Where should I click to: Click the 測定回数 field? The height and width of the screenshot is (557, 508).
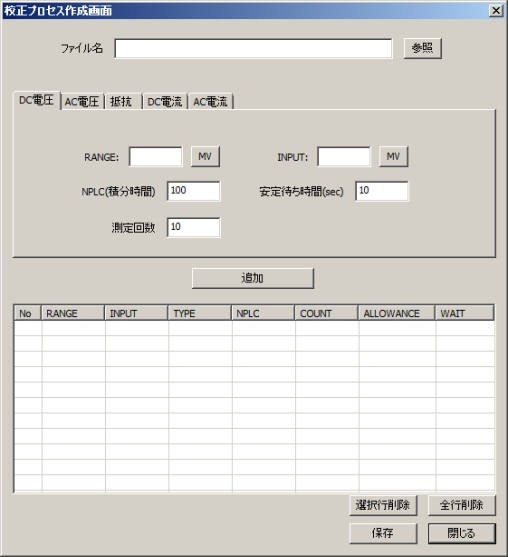tap(194, 227)
